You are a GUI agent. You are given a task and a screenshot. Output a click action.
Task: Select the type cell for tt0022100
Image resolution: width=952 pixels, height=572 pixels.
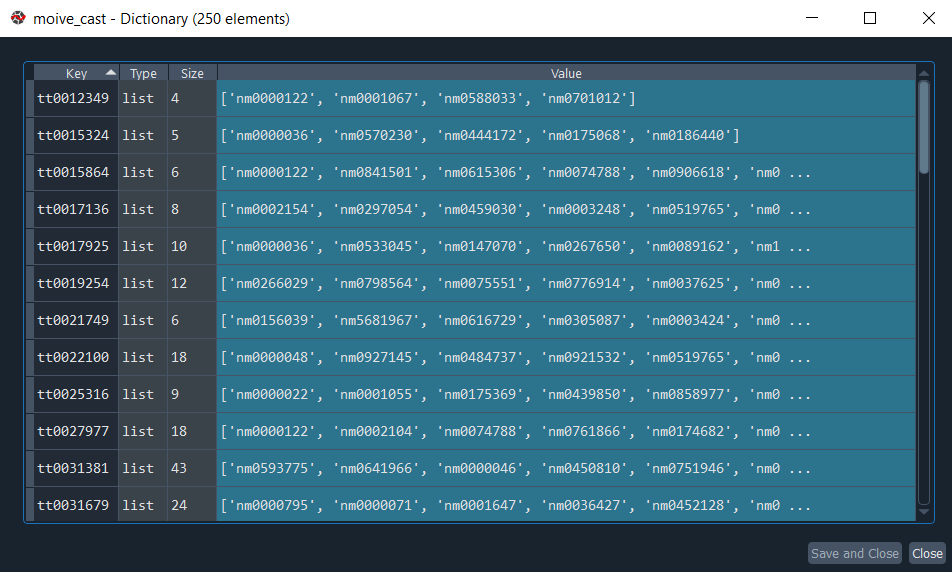click(143, 357)
